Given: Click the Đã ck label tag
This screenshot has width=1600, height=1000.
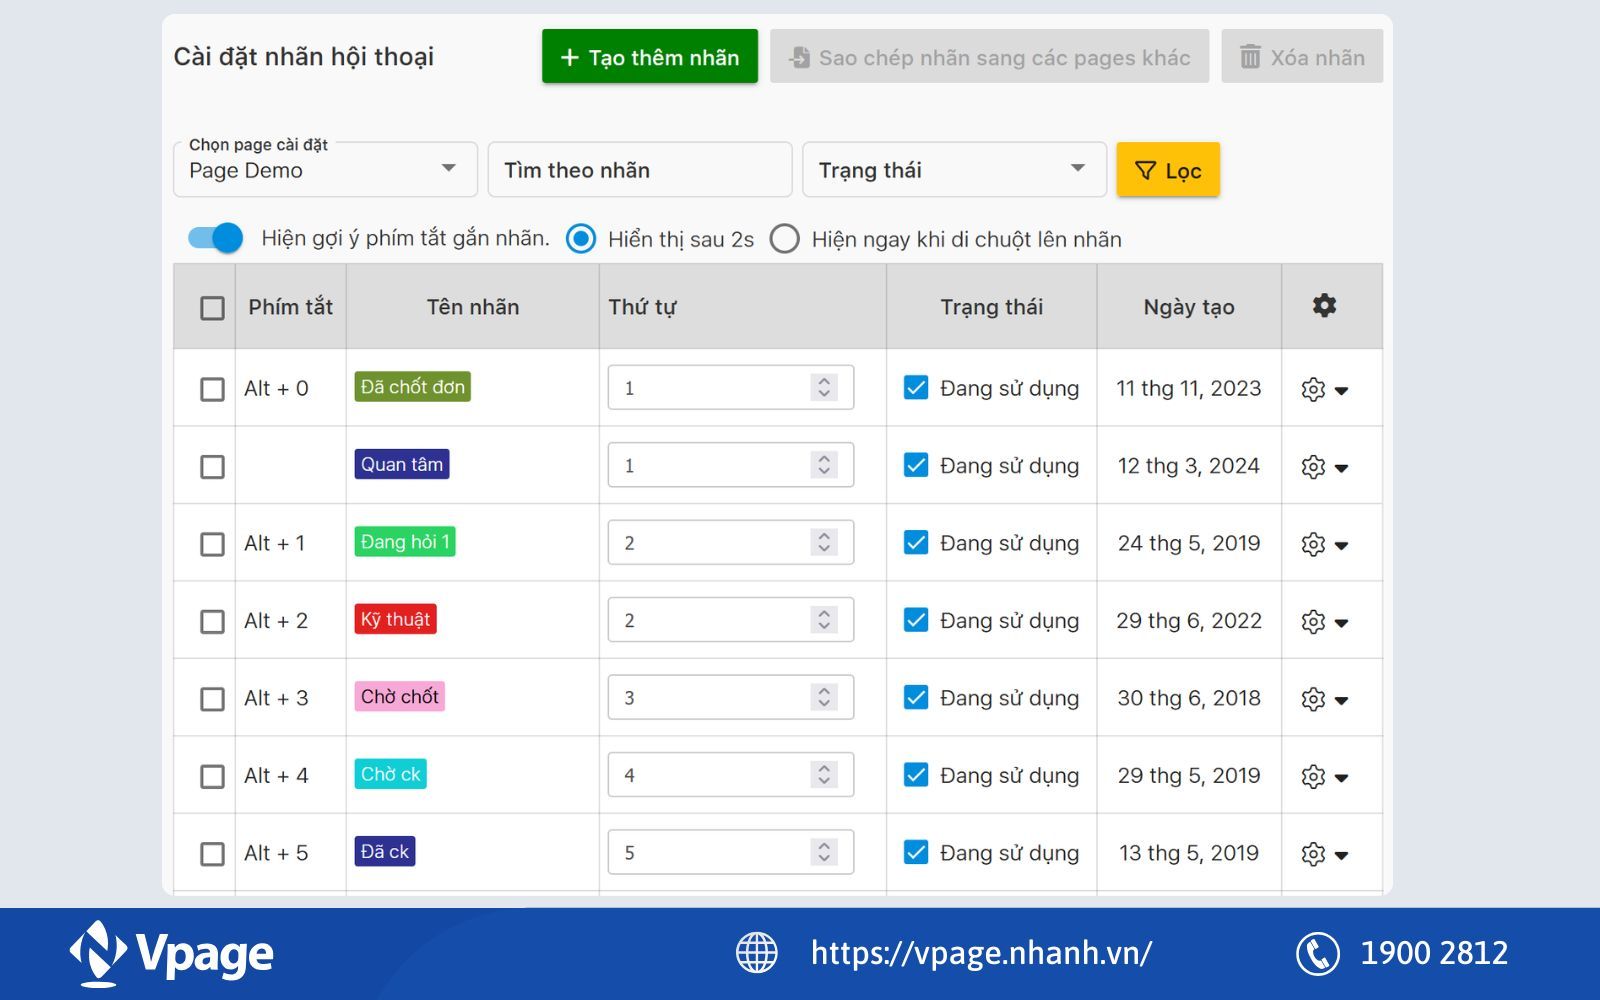Looking at the screenshot, I should pos(384,851).
